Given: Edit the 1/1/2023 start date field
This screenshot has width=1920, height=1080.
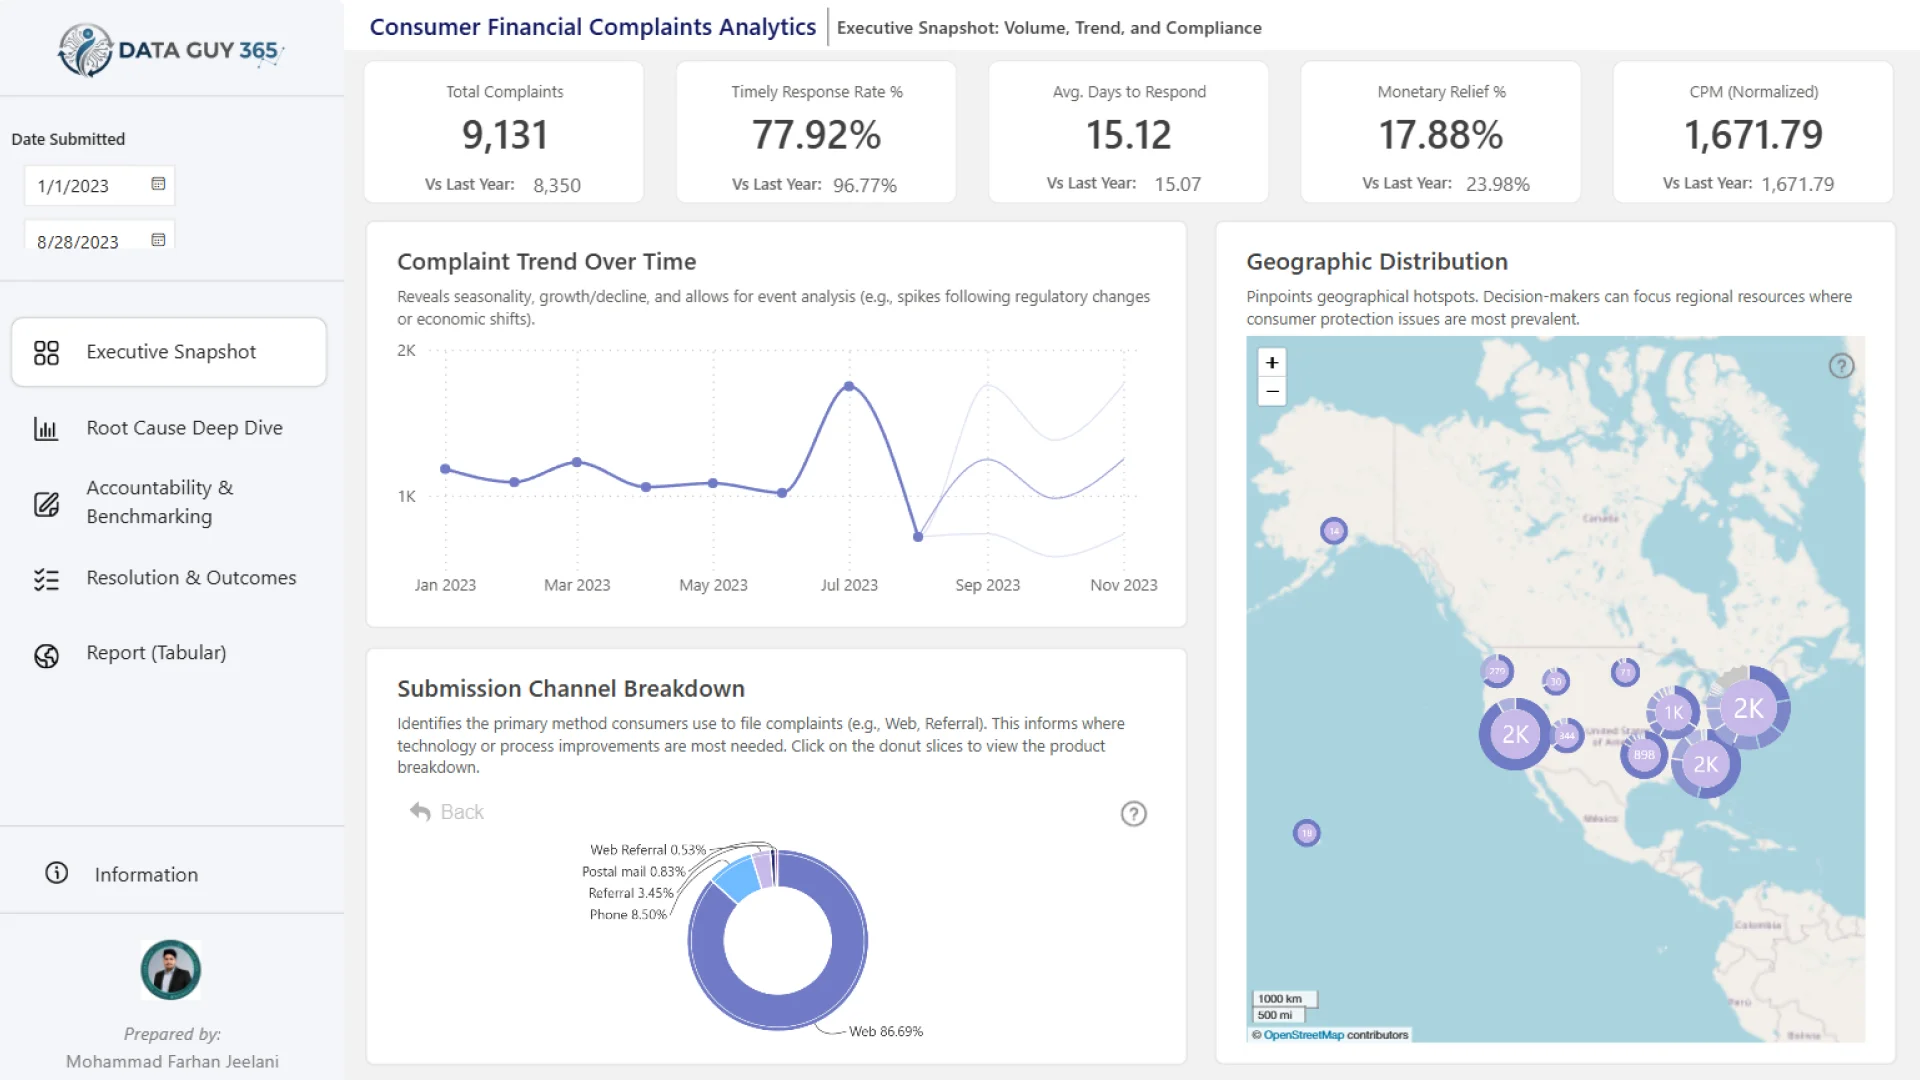Looking at the screenshot, I should point(85,186).
